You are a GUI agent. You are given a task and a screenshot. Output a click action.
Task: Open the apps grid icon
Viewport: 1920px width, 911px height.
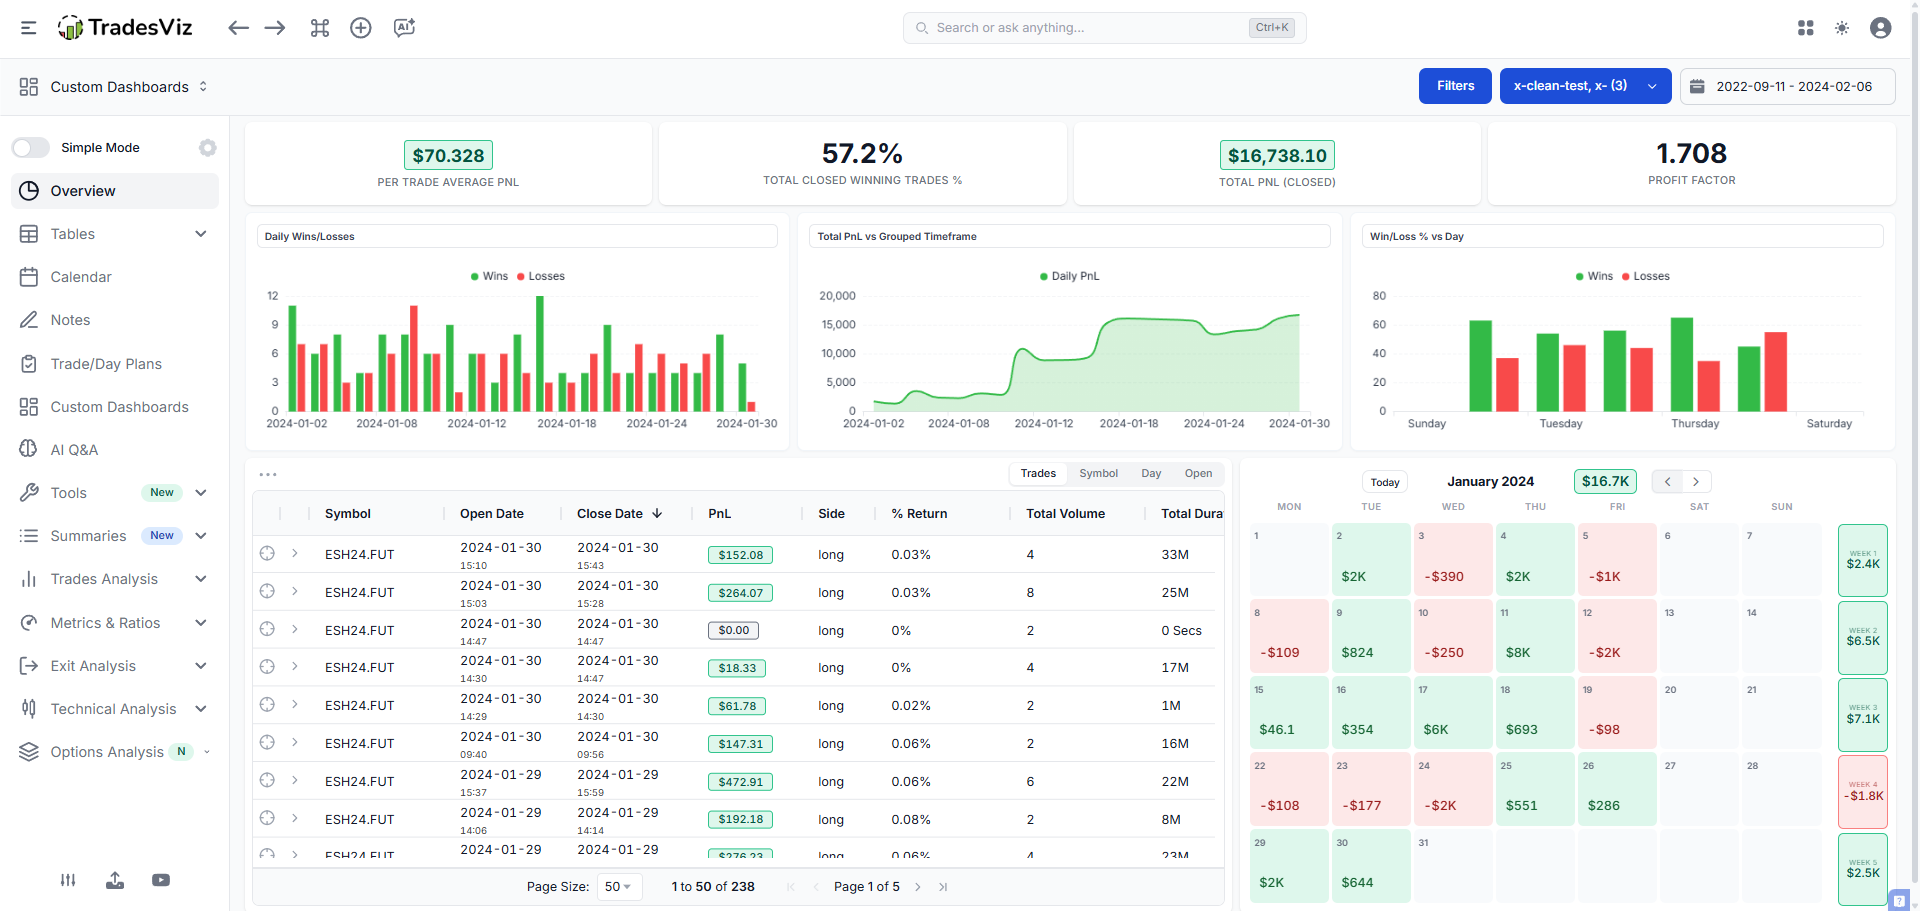click(x=1805, y=28)
